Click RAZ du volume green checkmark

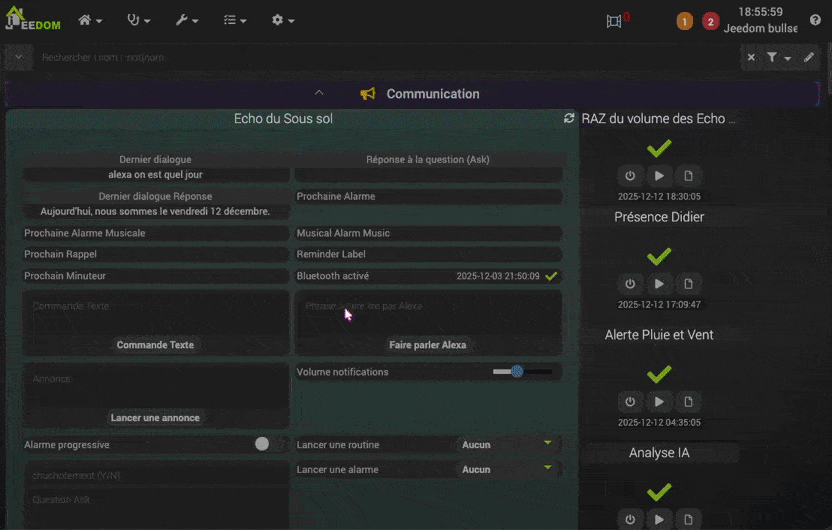coord(659,148)
